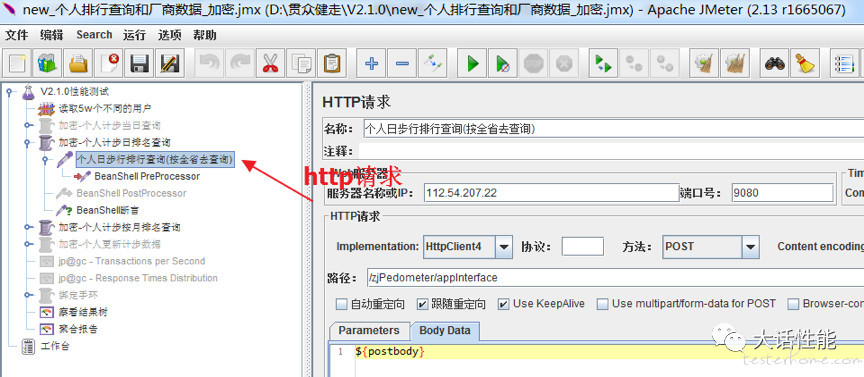Click the Remove minus toolbar icon

(x=402, y=63)
